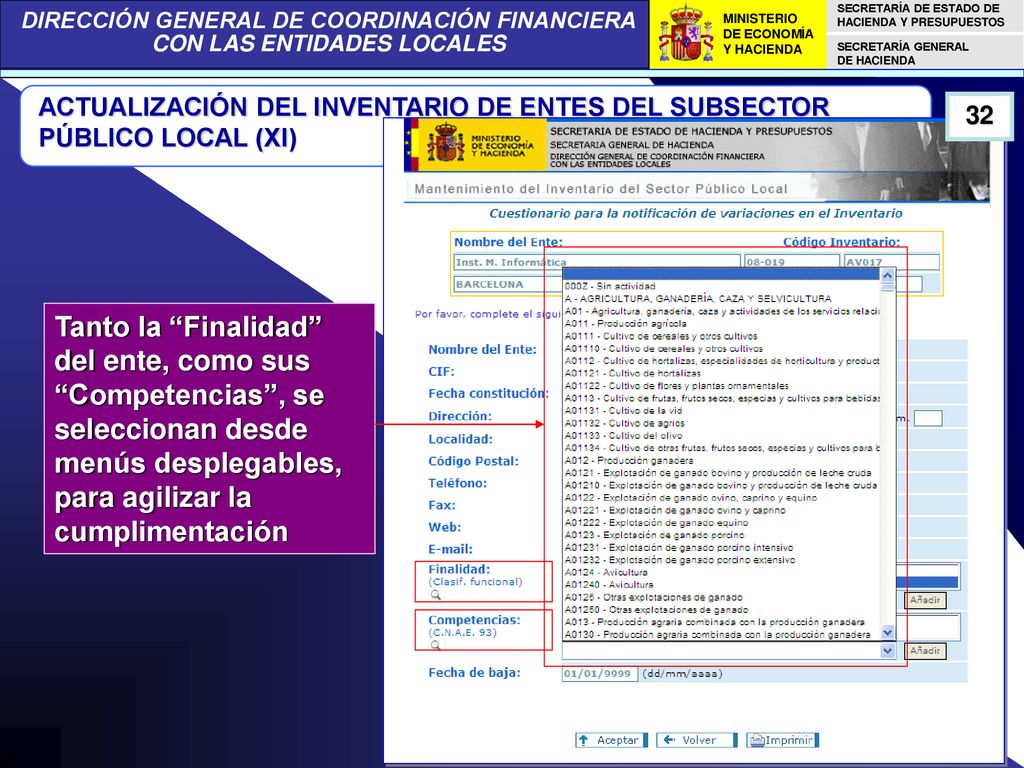1024x768 pixels.
Task: Click the 'Código Postal:' label
Action: (x=473, y=461)
